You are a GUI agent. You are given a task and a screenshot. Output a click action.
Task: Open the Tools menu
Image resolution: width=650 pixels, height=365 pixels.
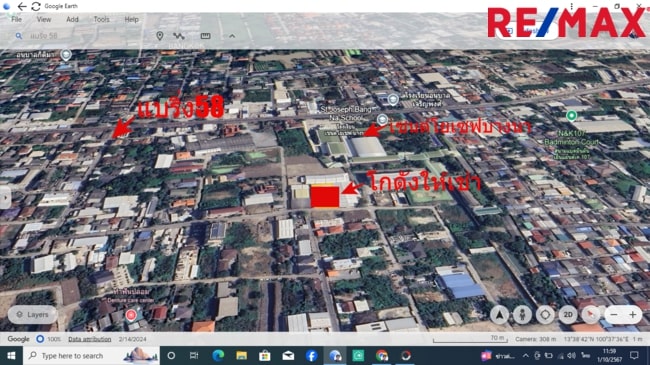tap(101, 19)
